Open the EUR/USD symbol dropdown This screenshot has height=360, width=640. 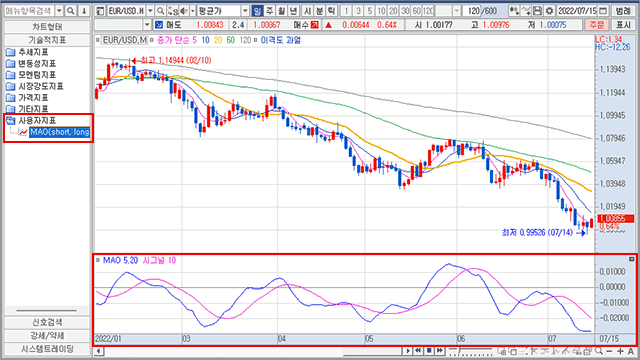(x=150, y=11)
